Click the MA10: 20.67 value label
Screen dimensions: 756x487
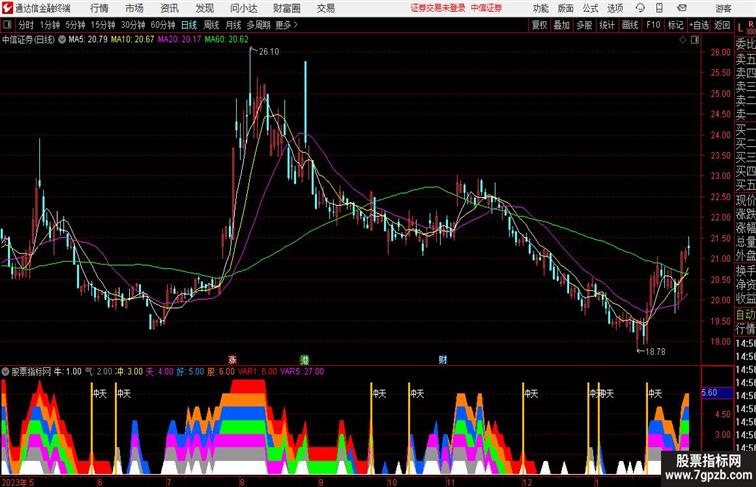(x=132, y=40)
